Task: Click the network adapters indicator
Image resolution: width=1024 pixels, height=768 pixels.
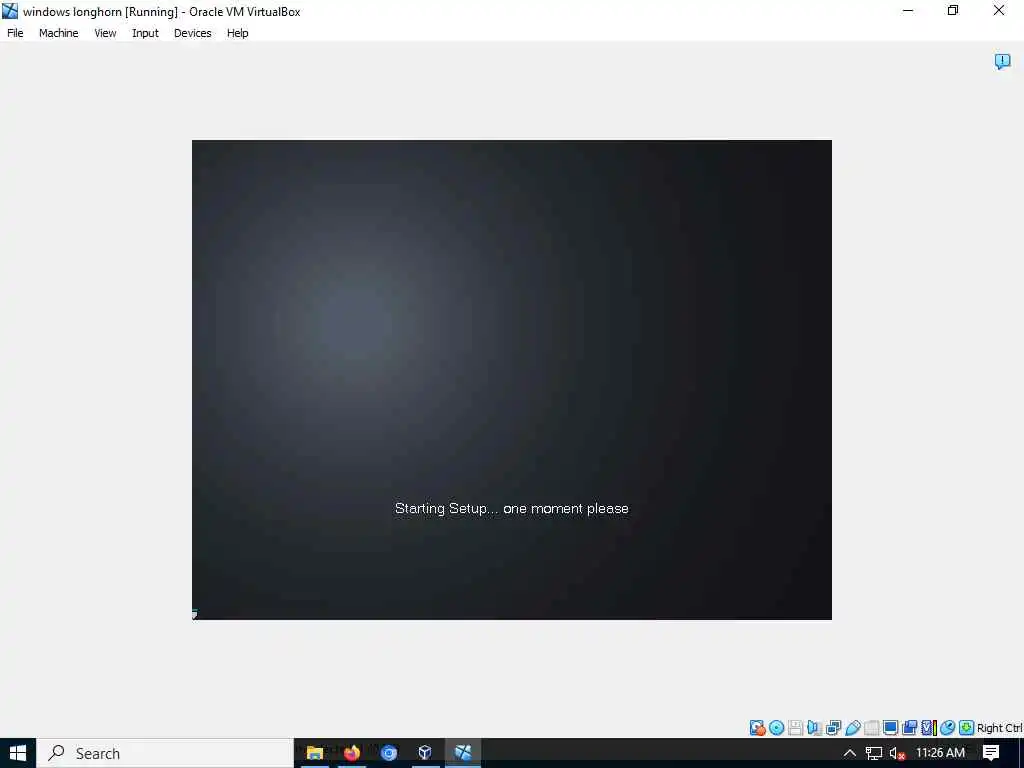Action: [x=833, y=728]
